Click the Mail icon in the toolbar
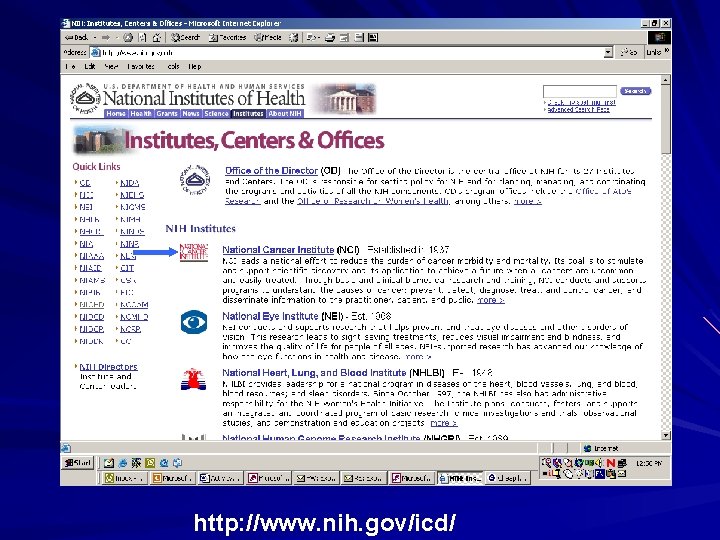The width and height of the screenshot is (720, 540). 313,38
